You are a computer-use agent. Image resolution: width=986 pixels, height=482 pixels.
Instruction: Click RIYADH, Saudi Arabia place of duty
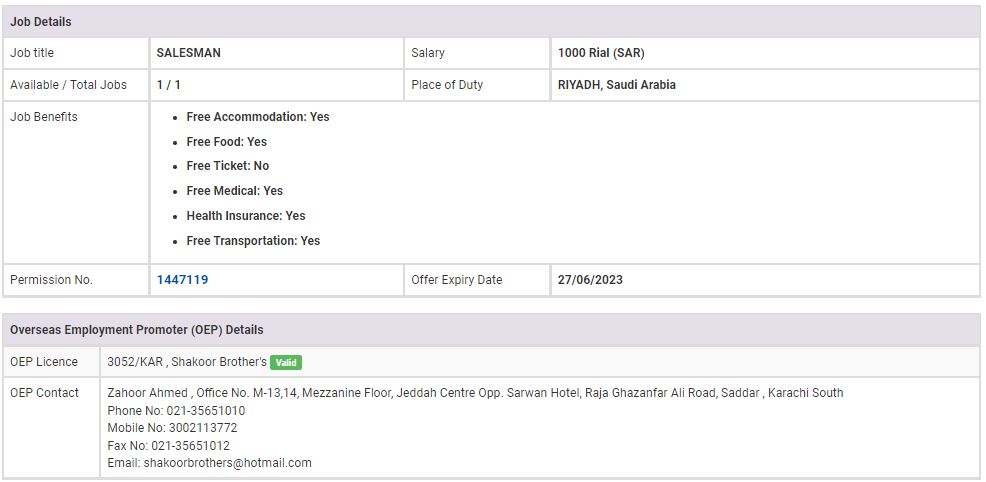tap(616, 85)
